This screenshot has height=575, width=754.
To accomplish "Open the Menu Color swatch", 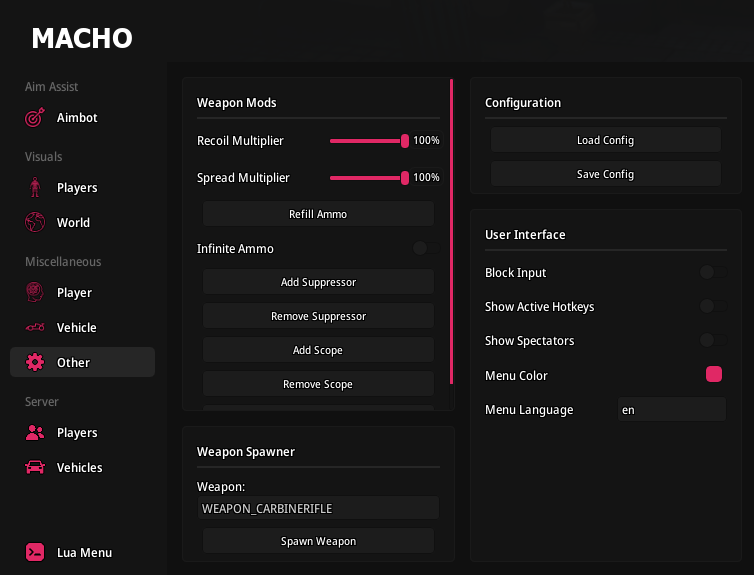I will point(714,375).
